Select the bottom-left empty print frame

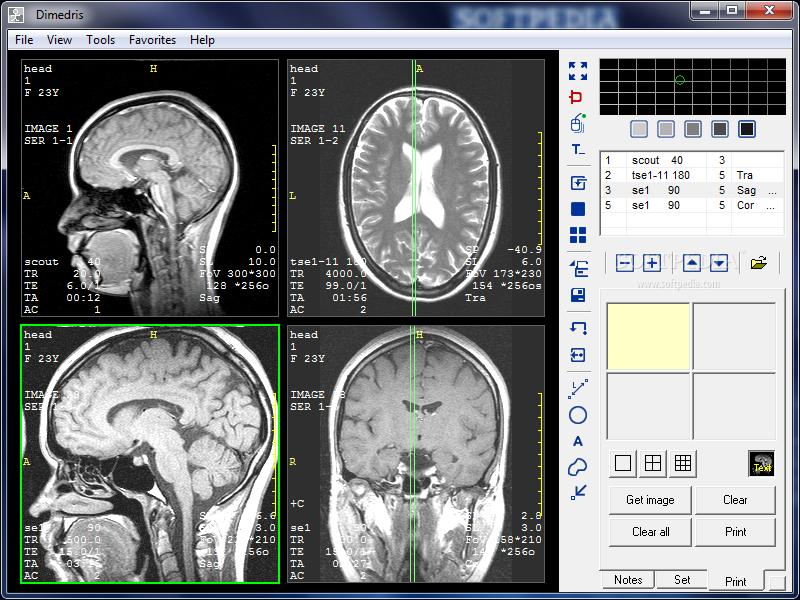[648, 406]
